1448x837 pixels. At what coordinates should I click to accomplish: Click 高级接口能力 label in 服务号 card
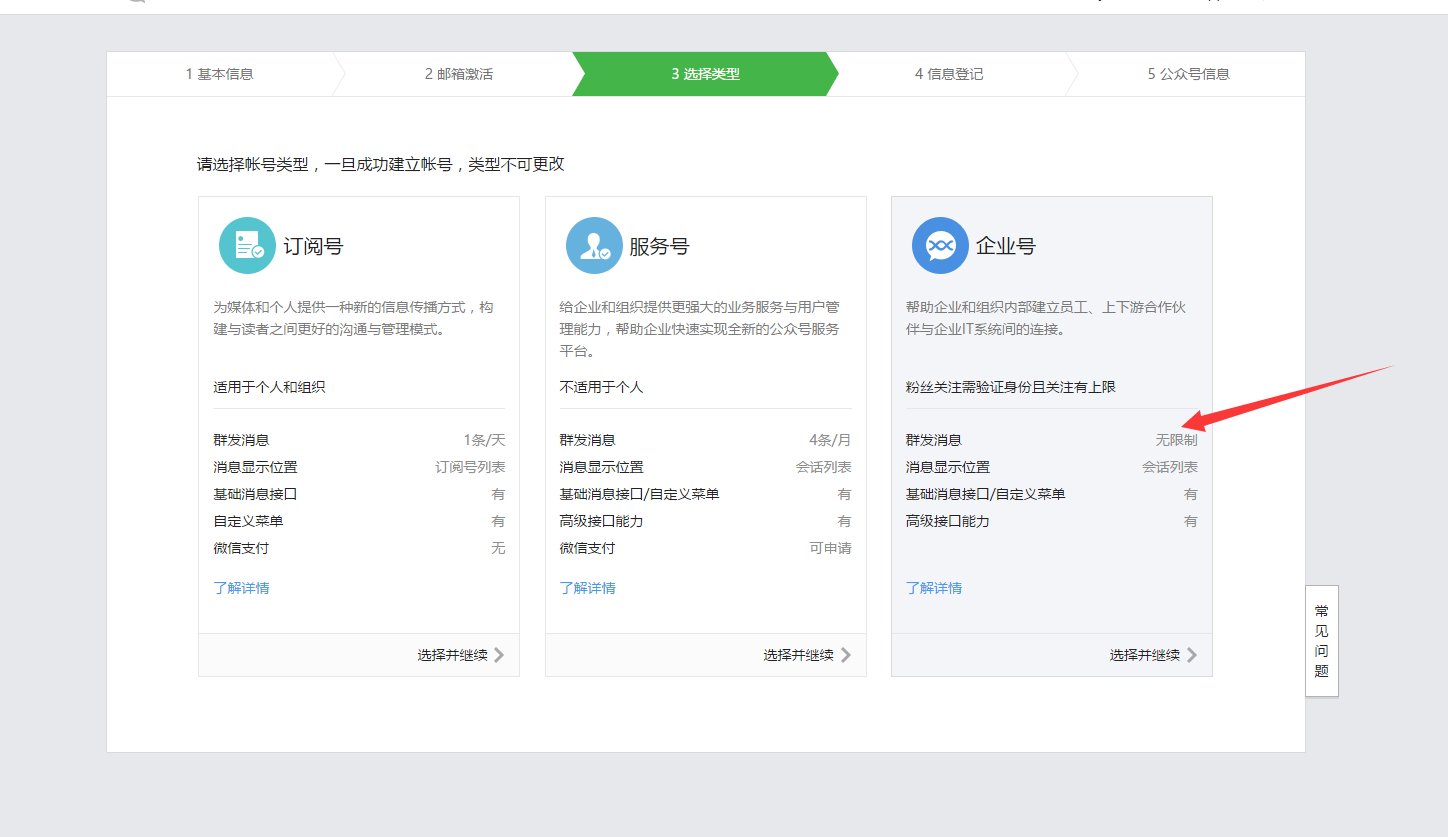[601, 521]
